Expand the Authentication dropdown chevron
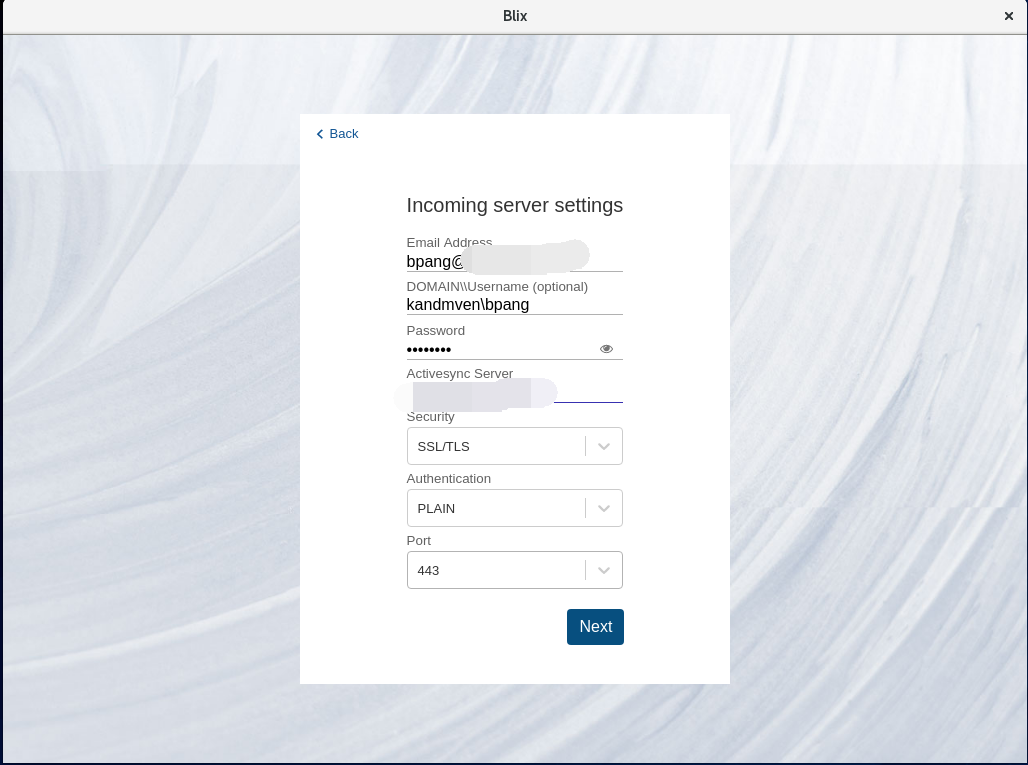The width and height of the screenshot is (1028, 765). point(604,508)
